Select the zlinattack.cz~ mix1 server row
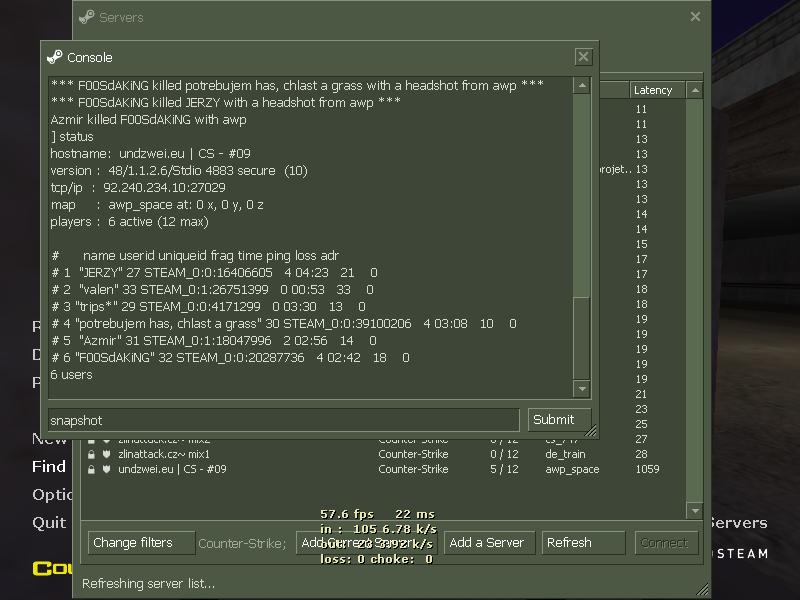The height and width of the screenshot is (600, 800). pos(383,454)
